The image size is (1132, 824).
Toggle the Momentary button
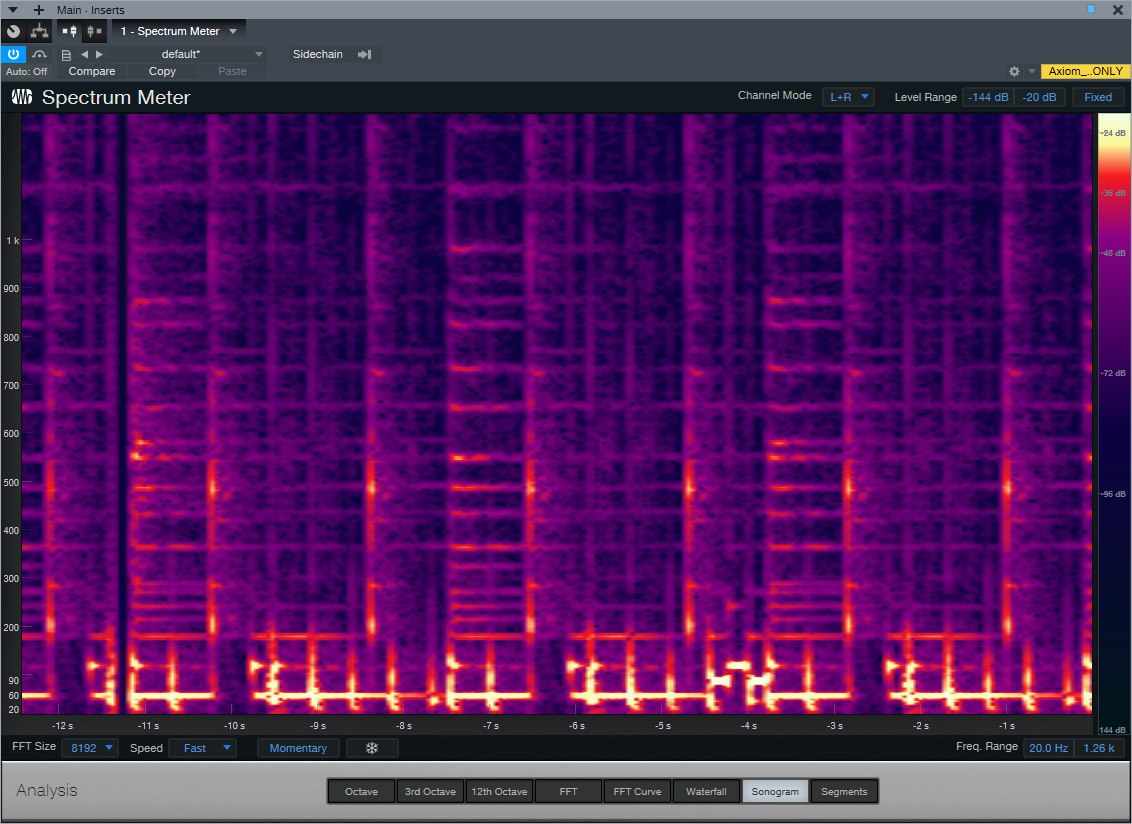[x=298, y=748]
